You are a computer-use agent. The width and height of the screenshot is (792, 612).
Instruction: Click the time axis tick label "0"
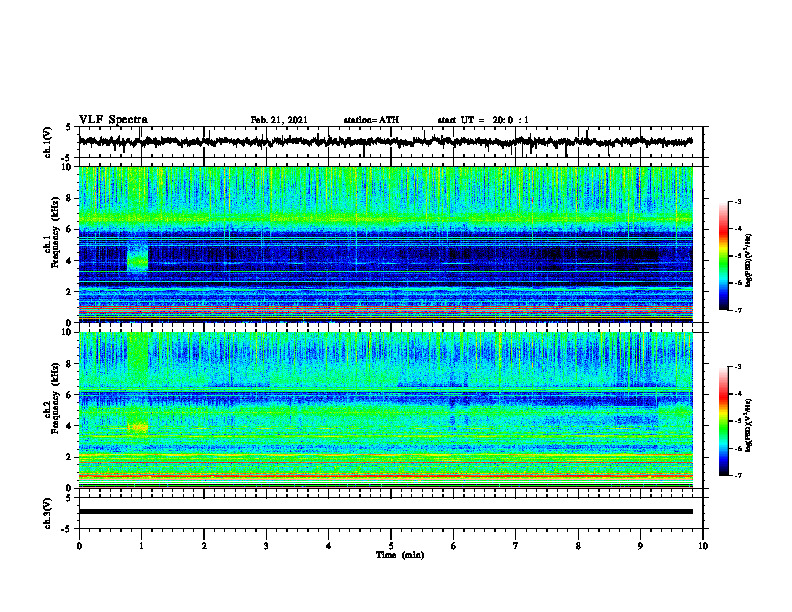[x=79, y=546]
